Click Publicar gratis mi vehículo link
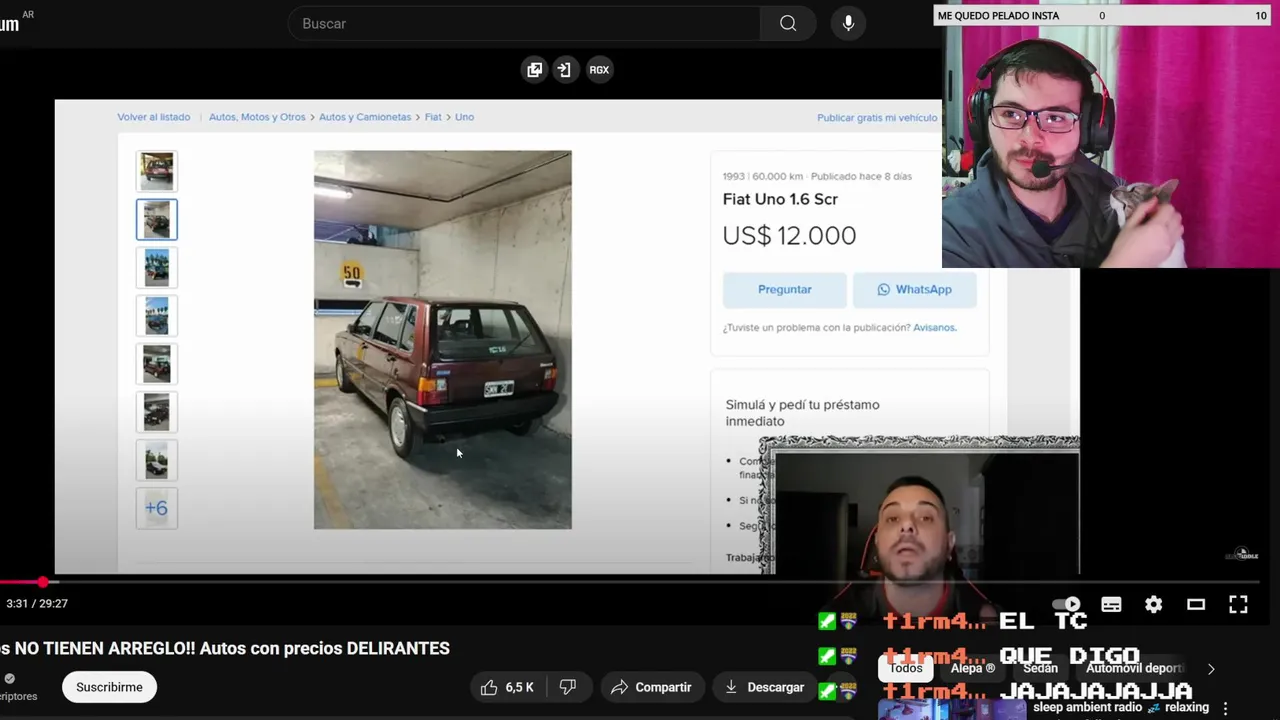Image resolution: width=1280 pixels, height=720 pixels. coord(877,117)
